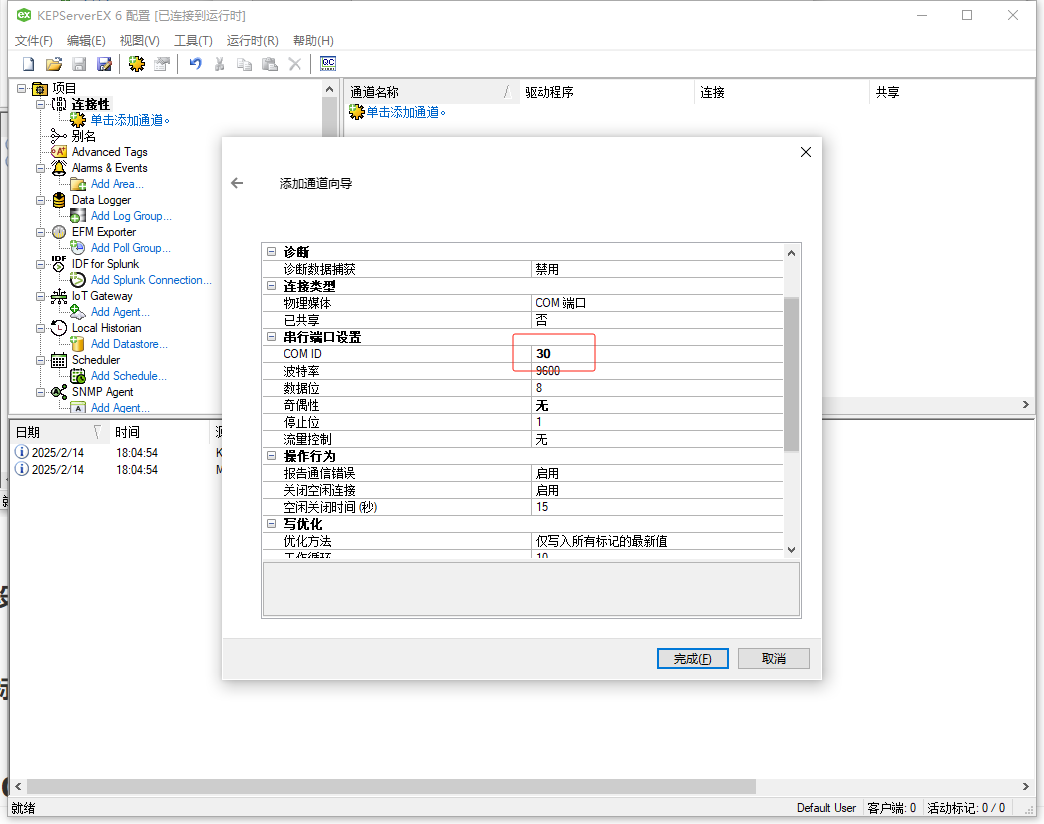
Task: Click the New project toolbar icon
Action: (x=29, y=64)
